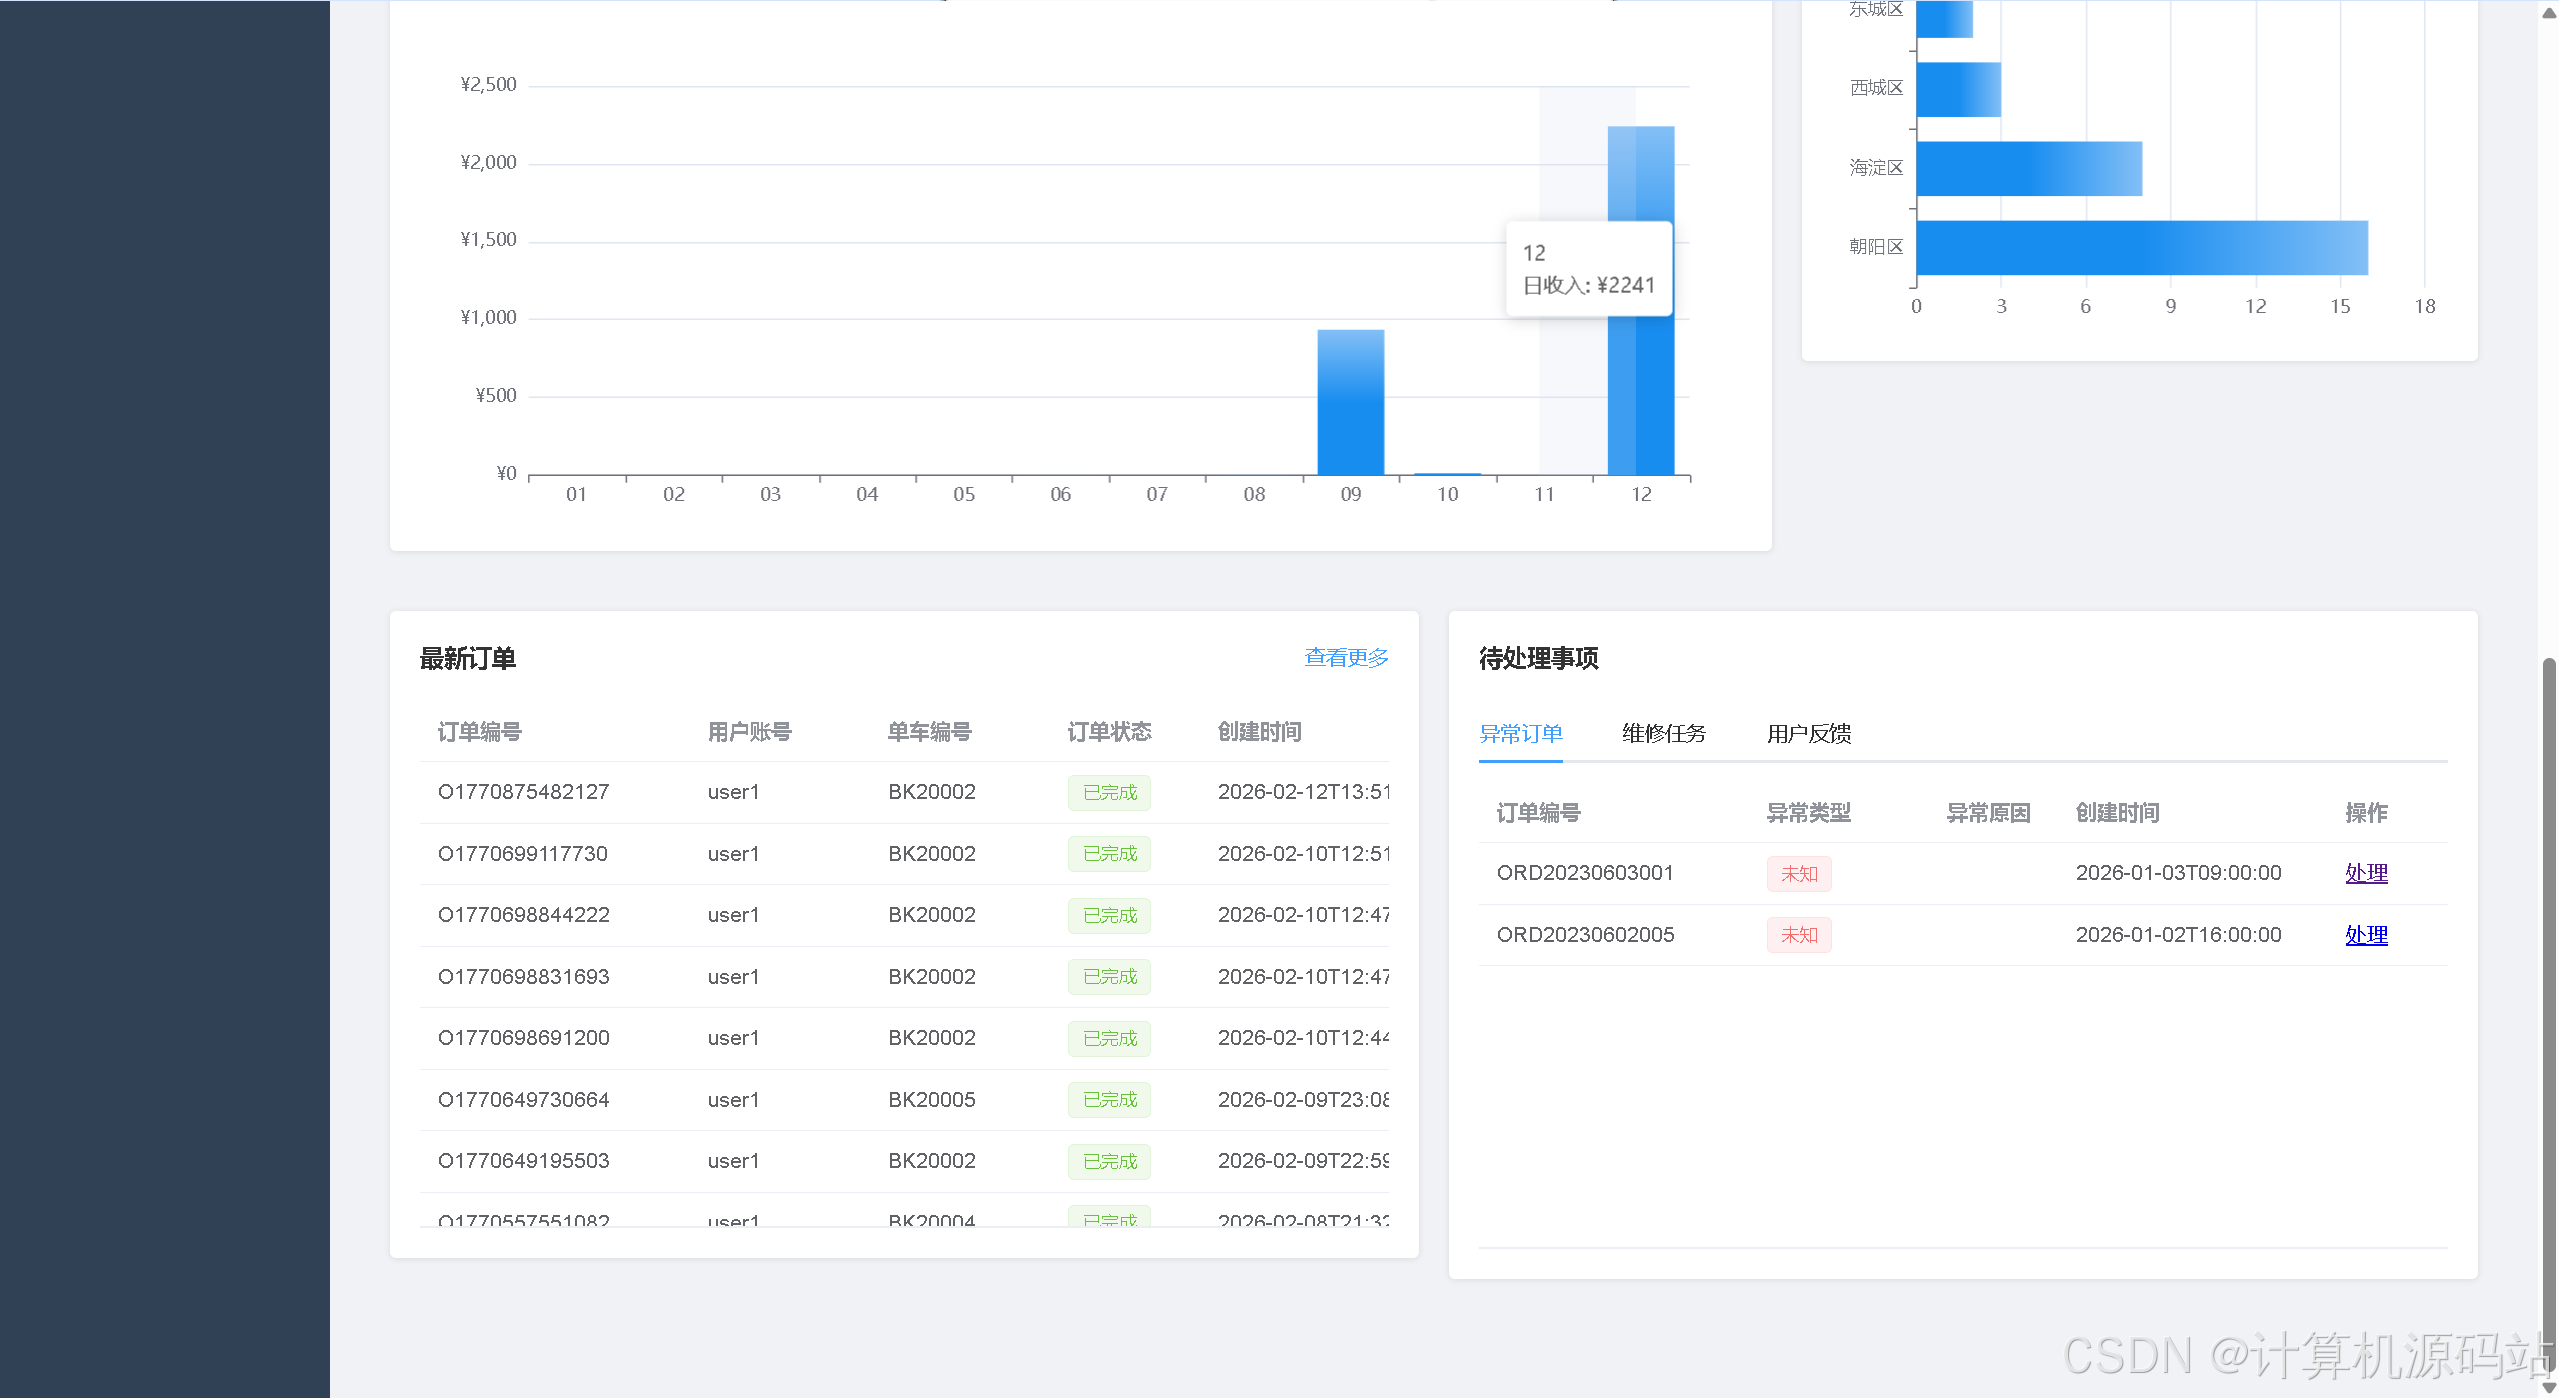Click order number O1770649730664
This screenshot has width=2559, height=1398.
[x=523, y=1100]
